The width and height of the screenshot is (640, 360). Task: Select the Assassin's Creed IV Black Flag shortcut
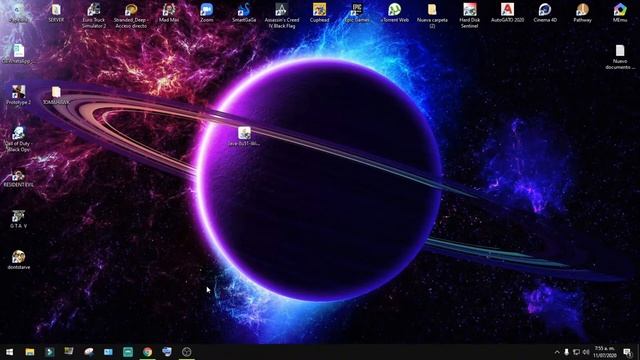point(282,16)
